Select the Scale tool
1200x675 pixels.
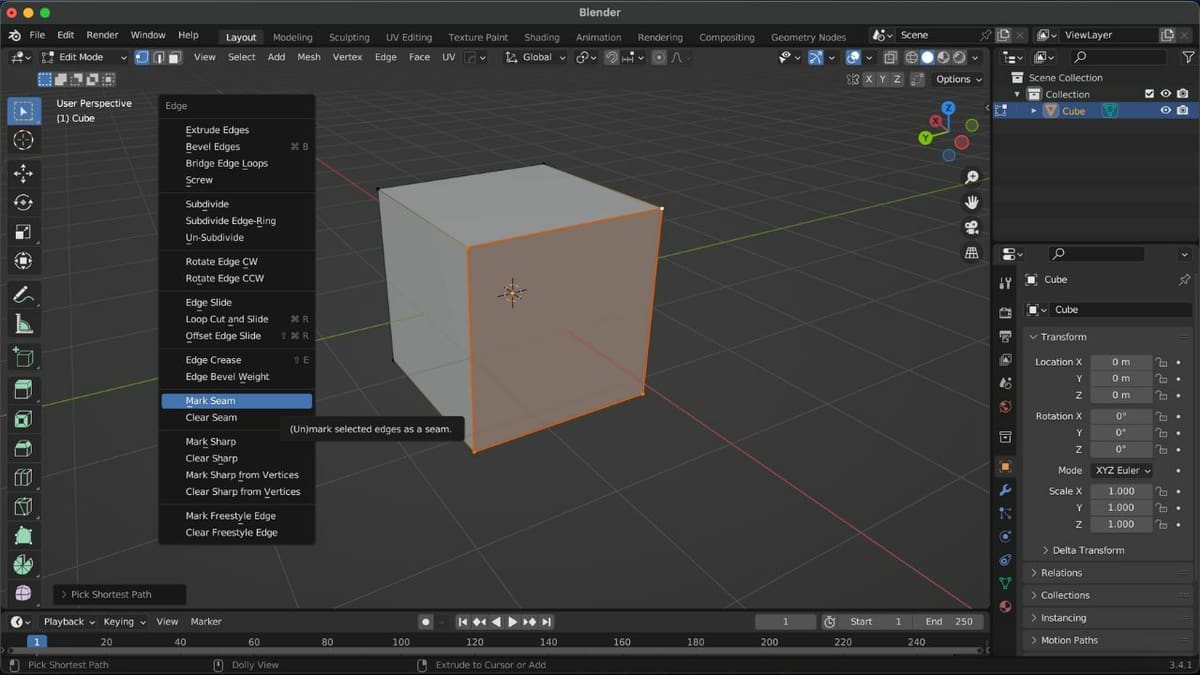pos(23,232)
